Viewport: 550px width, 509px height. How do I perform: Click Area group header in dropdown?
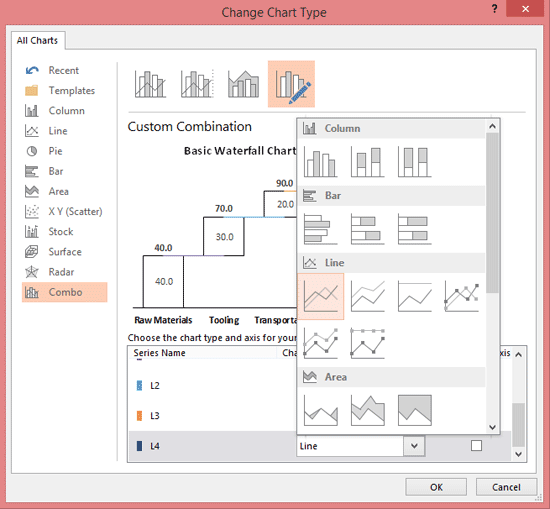pos(391,377)
